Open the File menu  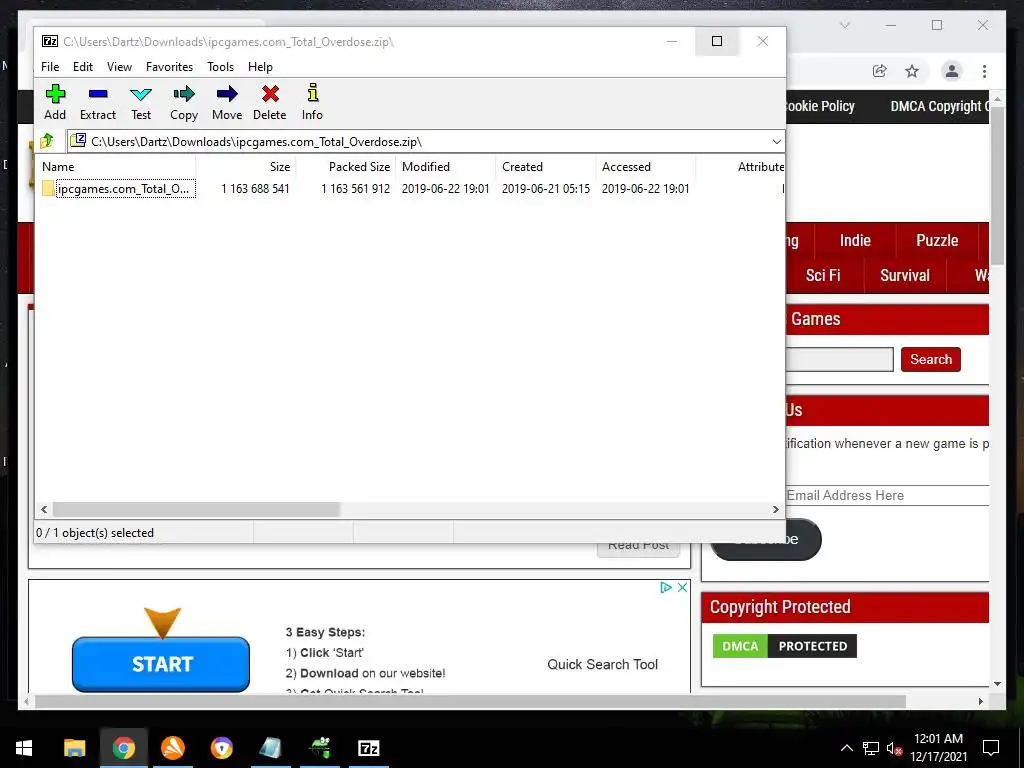[50, 67]
